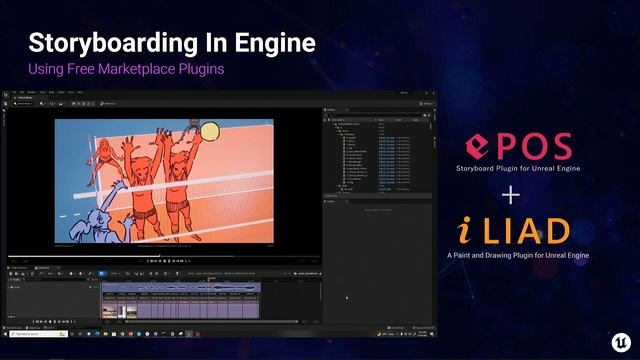
Task: Switch to the Outliner panel tab
Action: [x=331, y=110]
